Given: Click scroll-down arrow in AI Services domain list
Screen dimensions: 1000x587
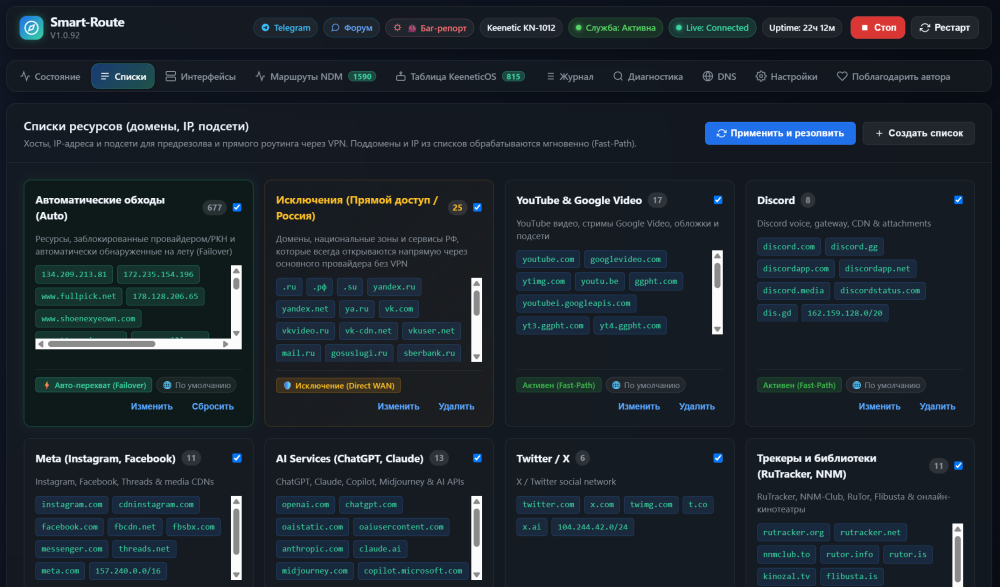Looking at the screenshot, I should point(476,575).
